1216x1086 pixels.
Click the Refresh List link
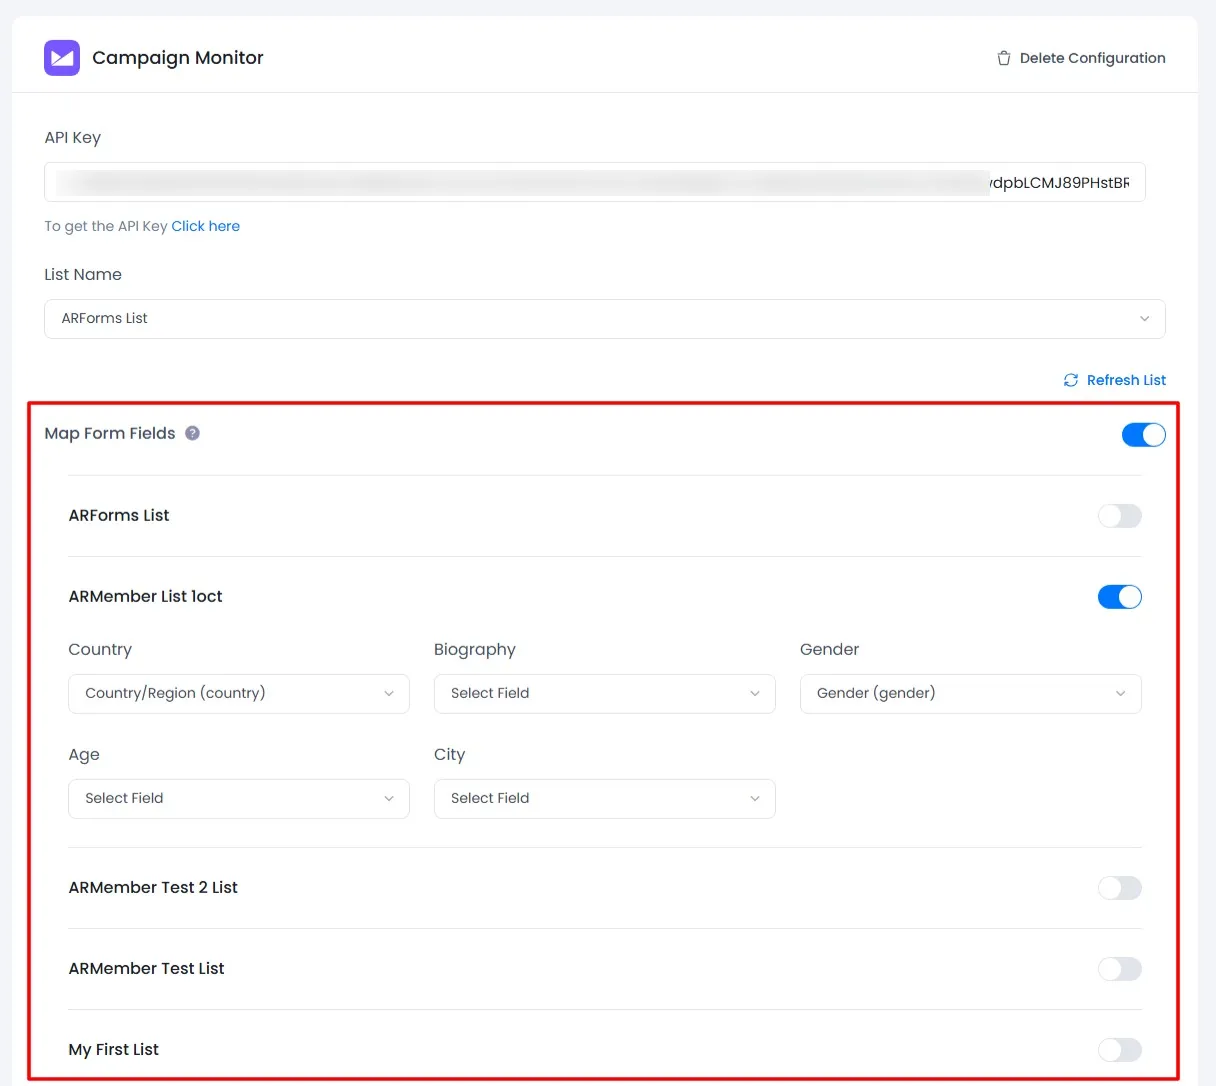tap(1126, 380)
